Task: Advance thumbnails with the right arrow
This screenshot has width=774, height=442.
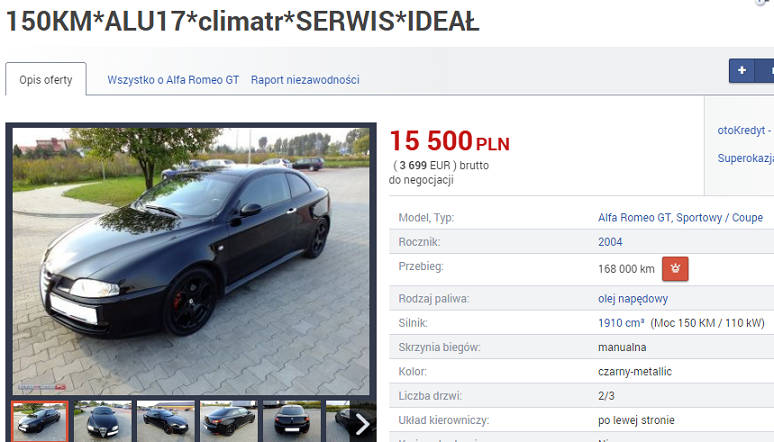Action: (363, 424)
